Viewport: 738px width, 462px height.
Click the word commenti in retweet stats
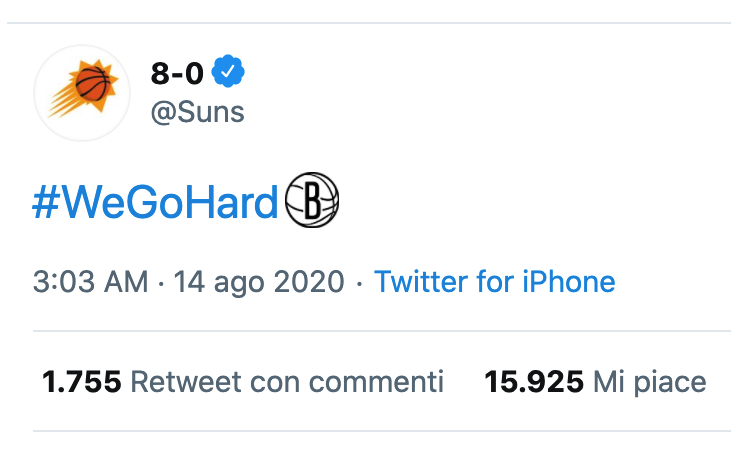pos(376,382)
